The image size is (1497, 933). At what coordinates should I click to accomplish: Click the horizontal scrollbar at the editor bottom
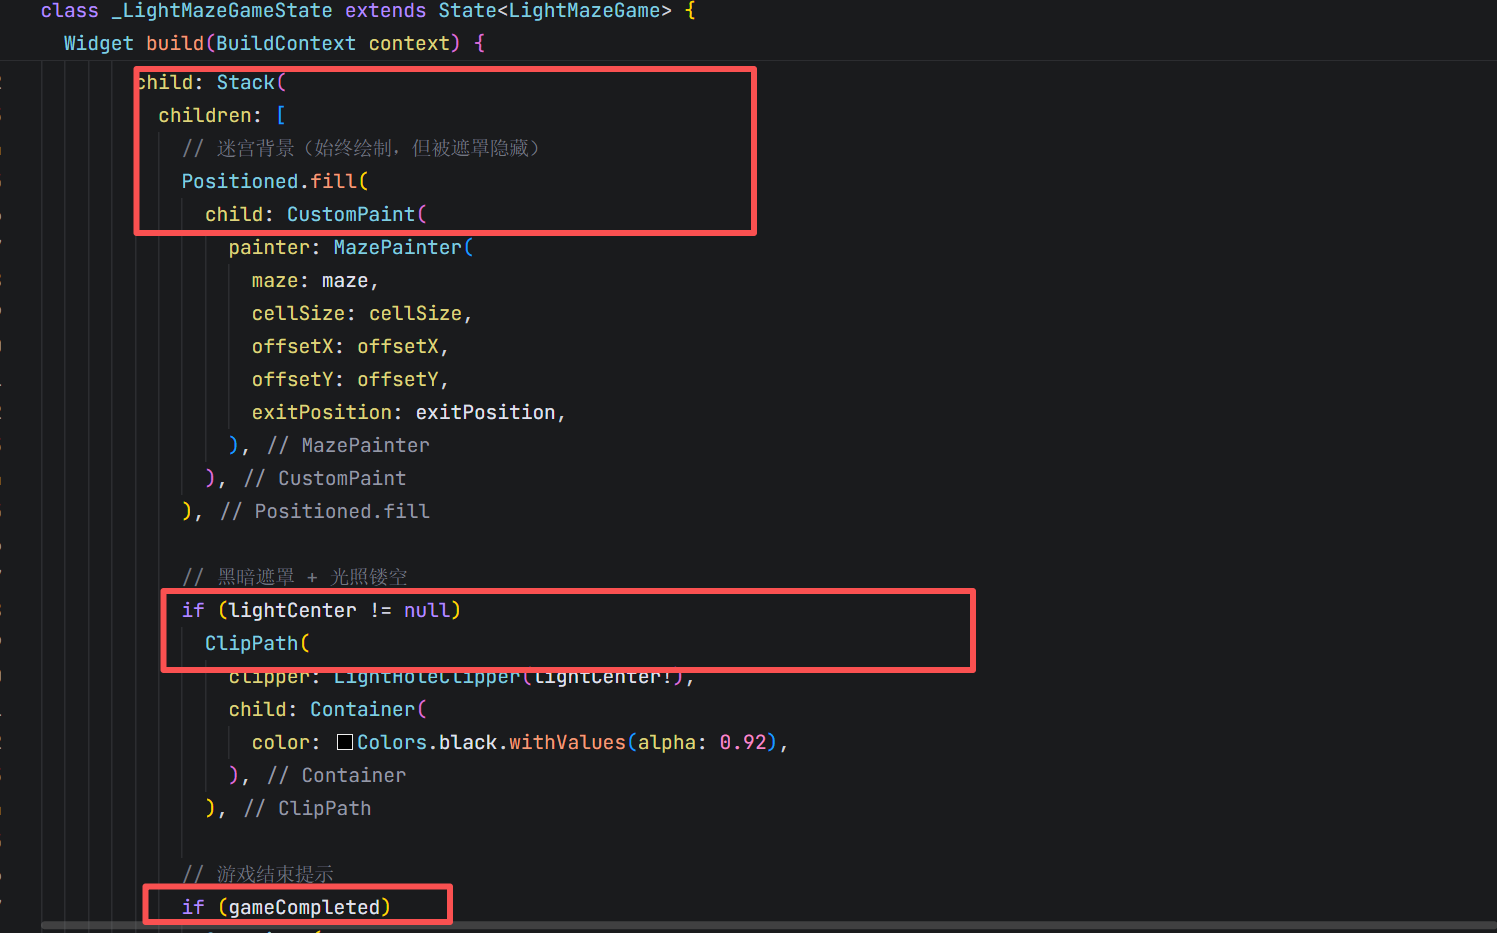768,926
